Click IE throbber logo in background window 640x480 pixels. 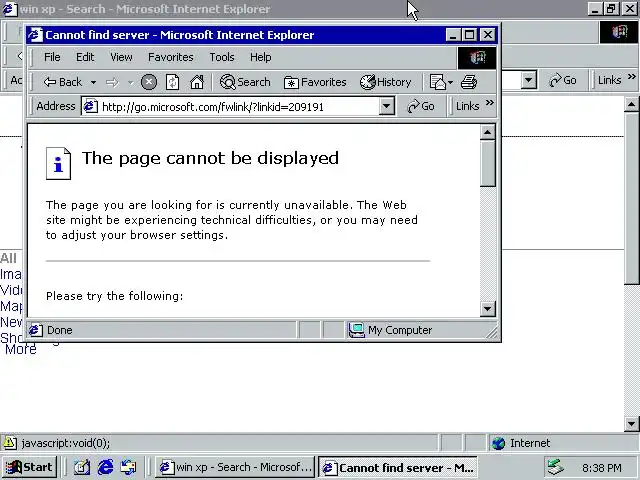point(619,32)
